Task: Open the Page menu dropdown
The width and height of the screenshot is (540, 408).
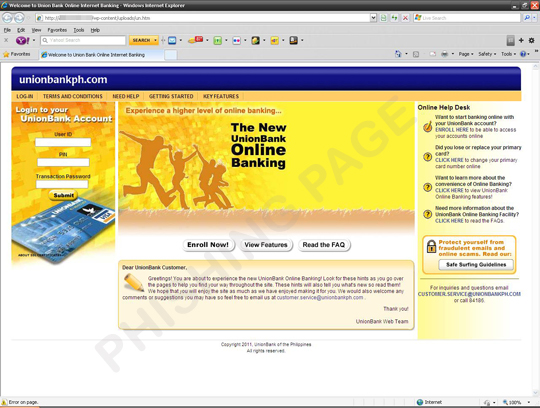Action: [466, 54]
